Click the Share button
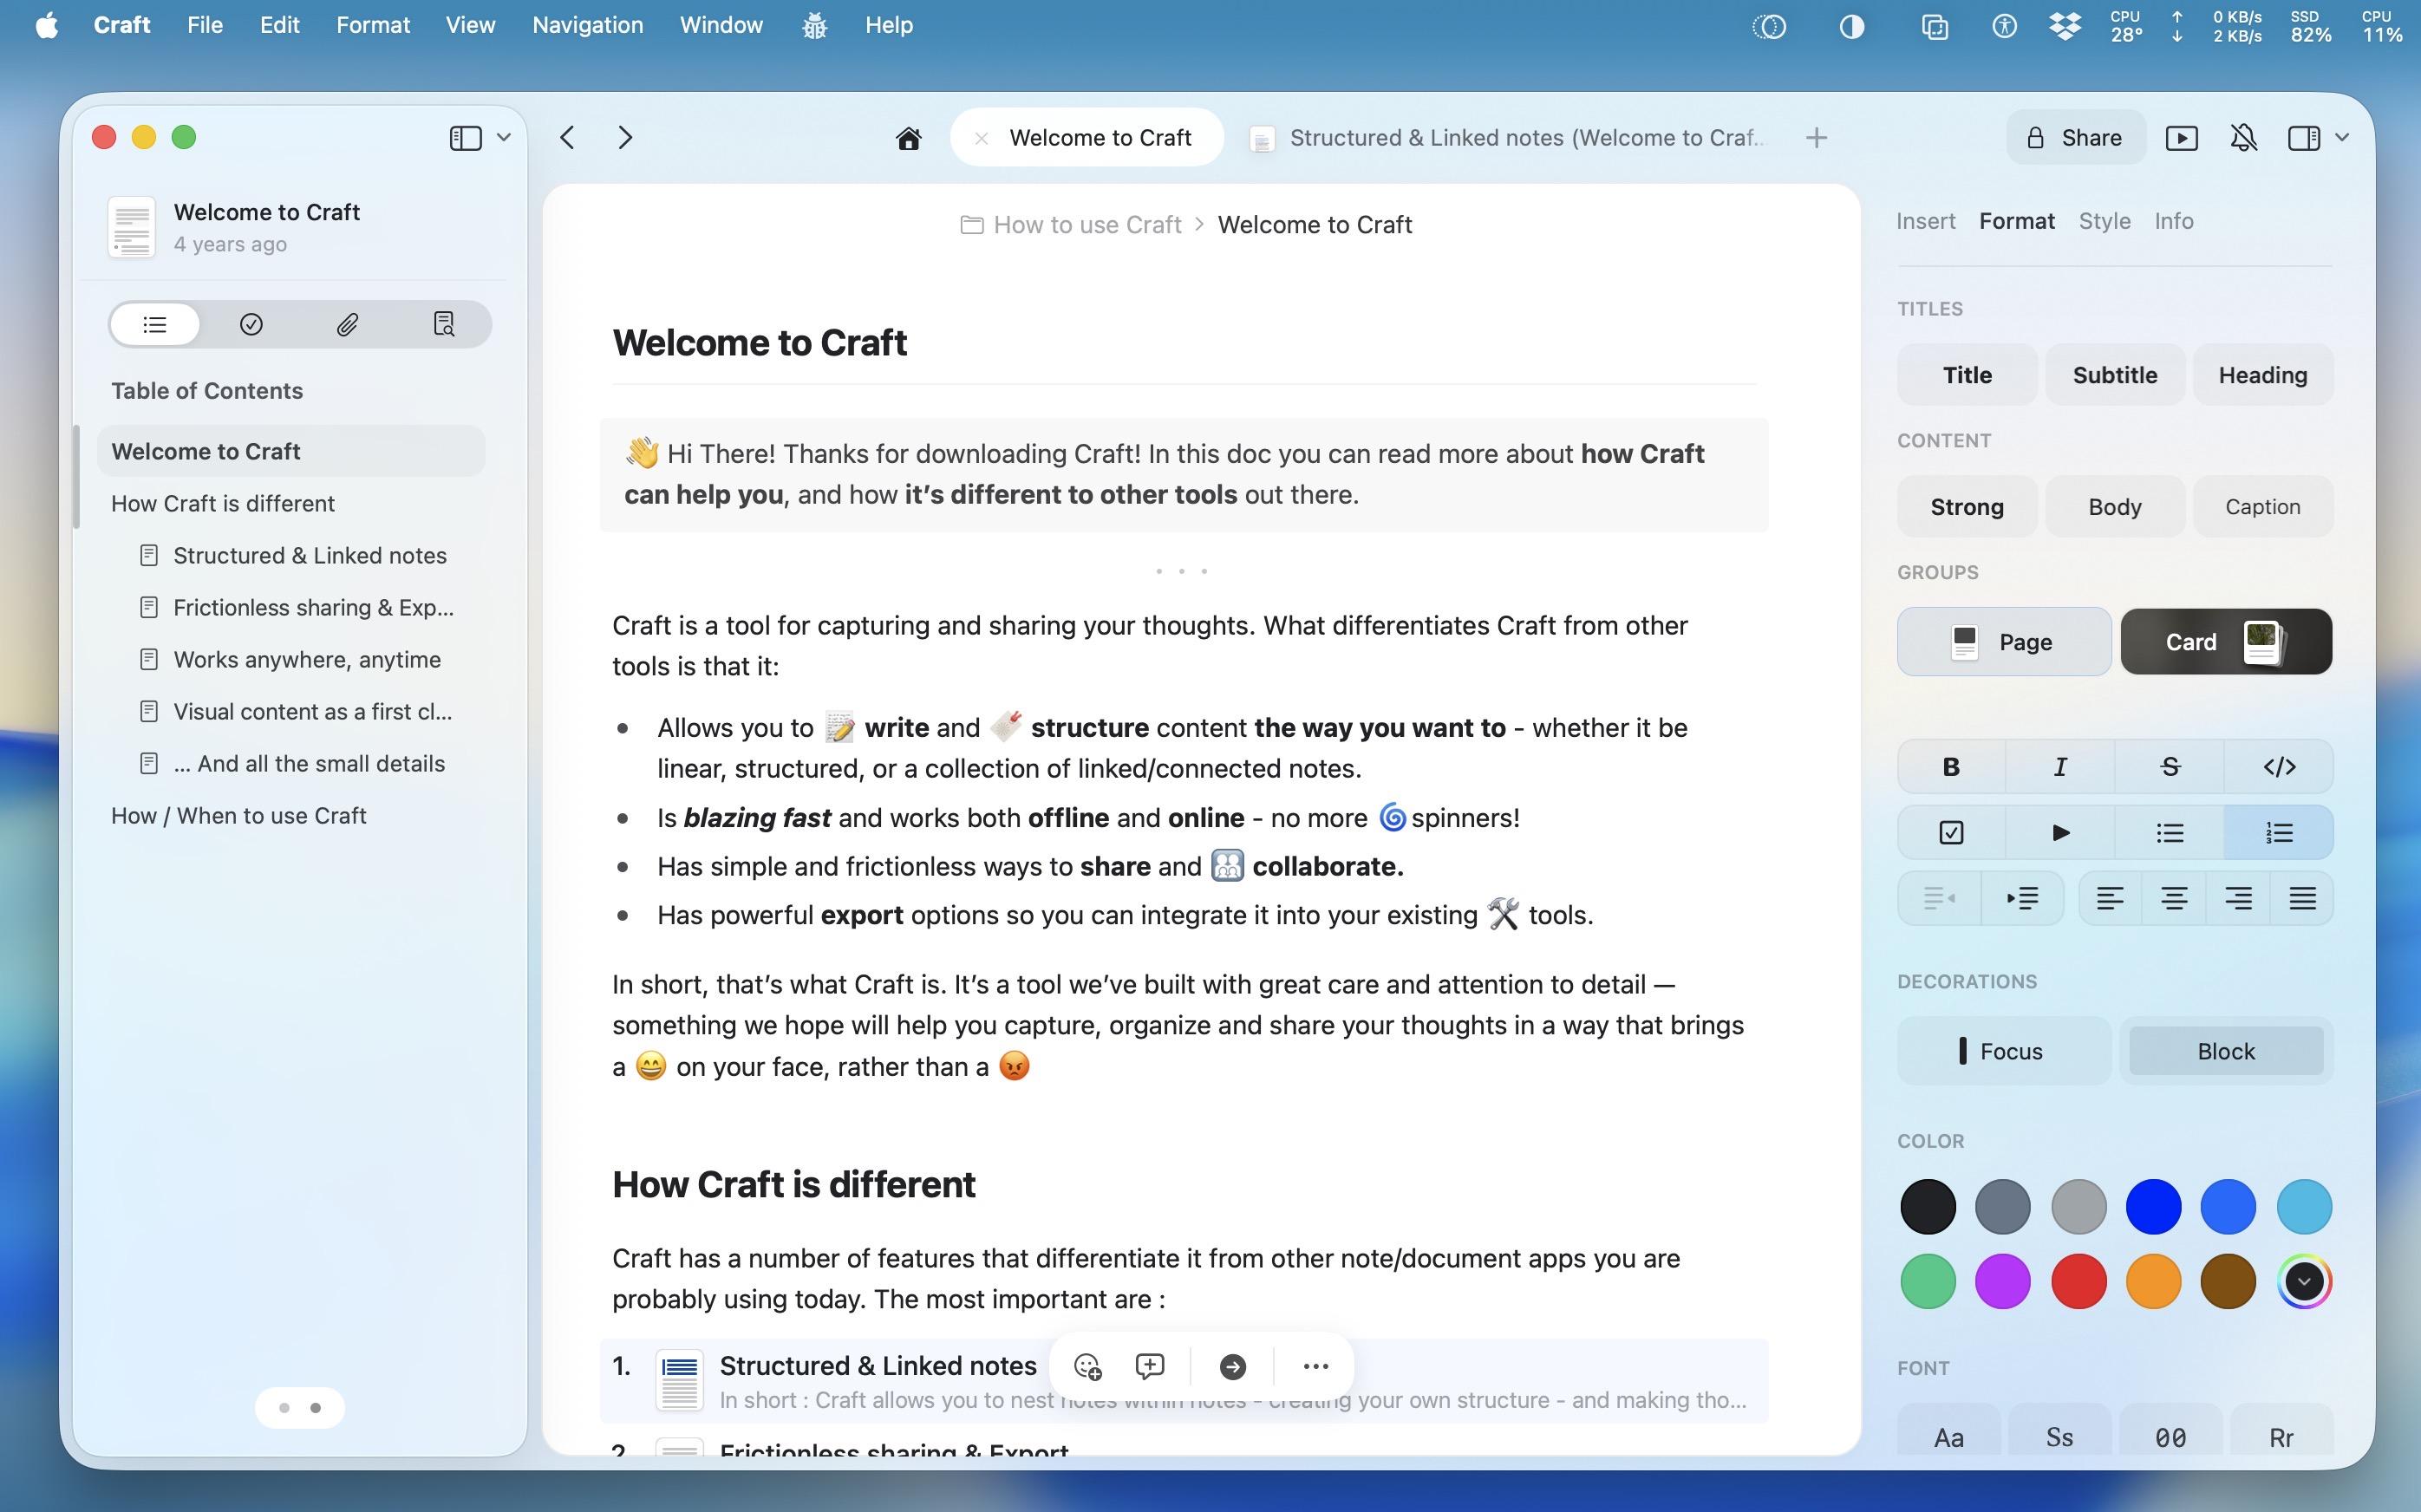 pyautogui.click(x=2075, y=138)
